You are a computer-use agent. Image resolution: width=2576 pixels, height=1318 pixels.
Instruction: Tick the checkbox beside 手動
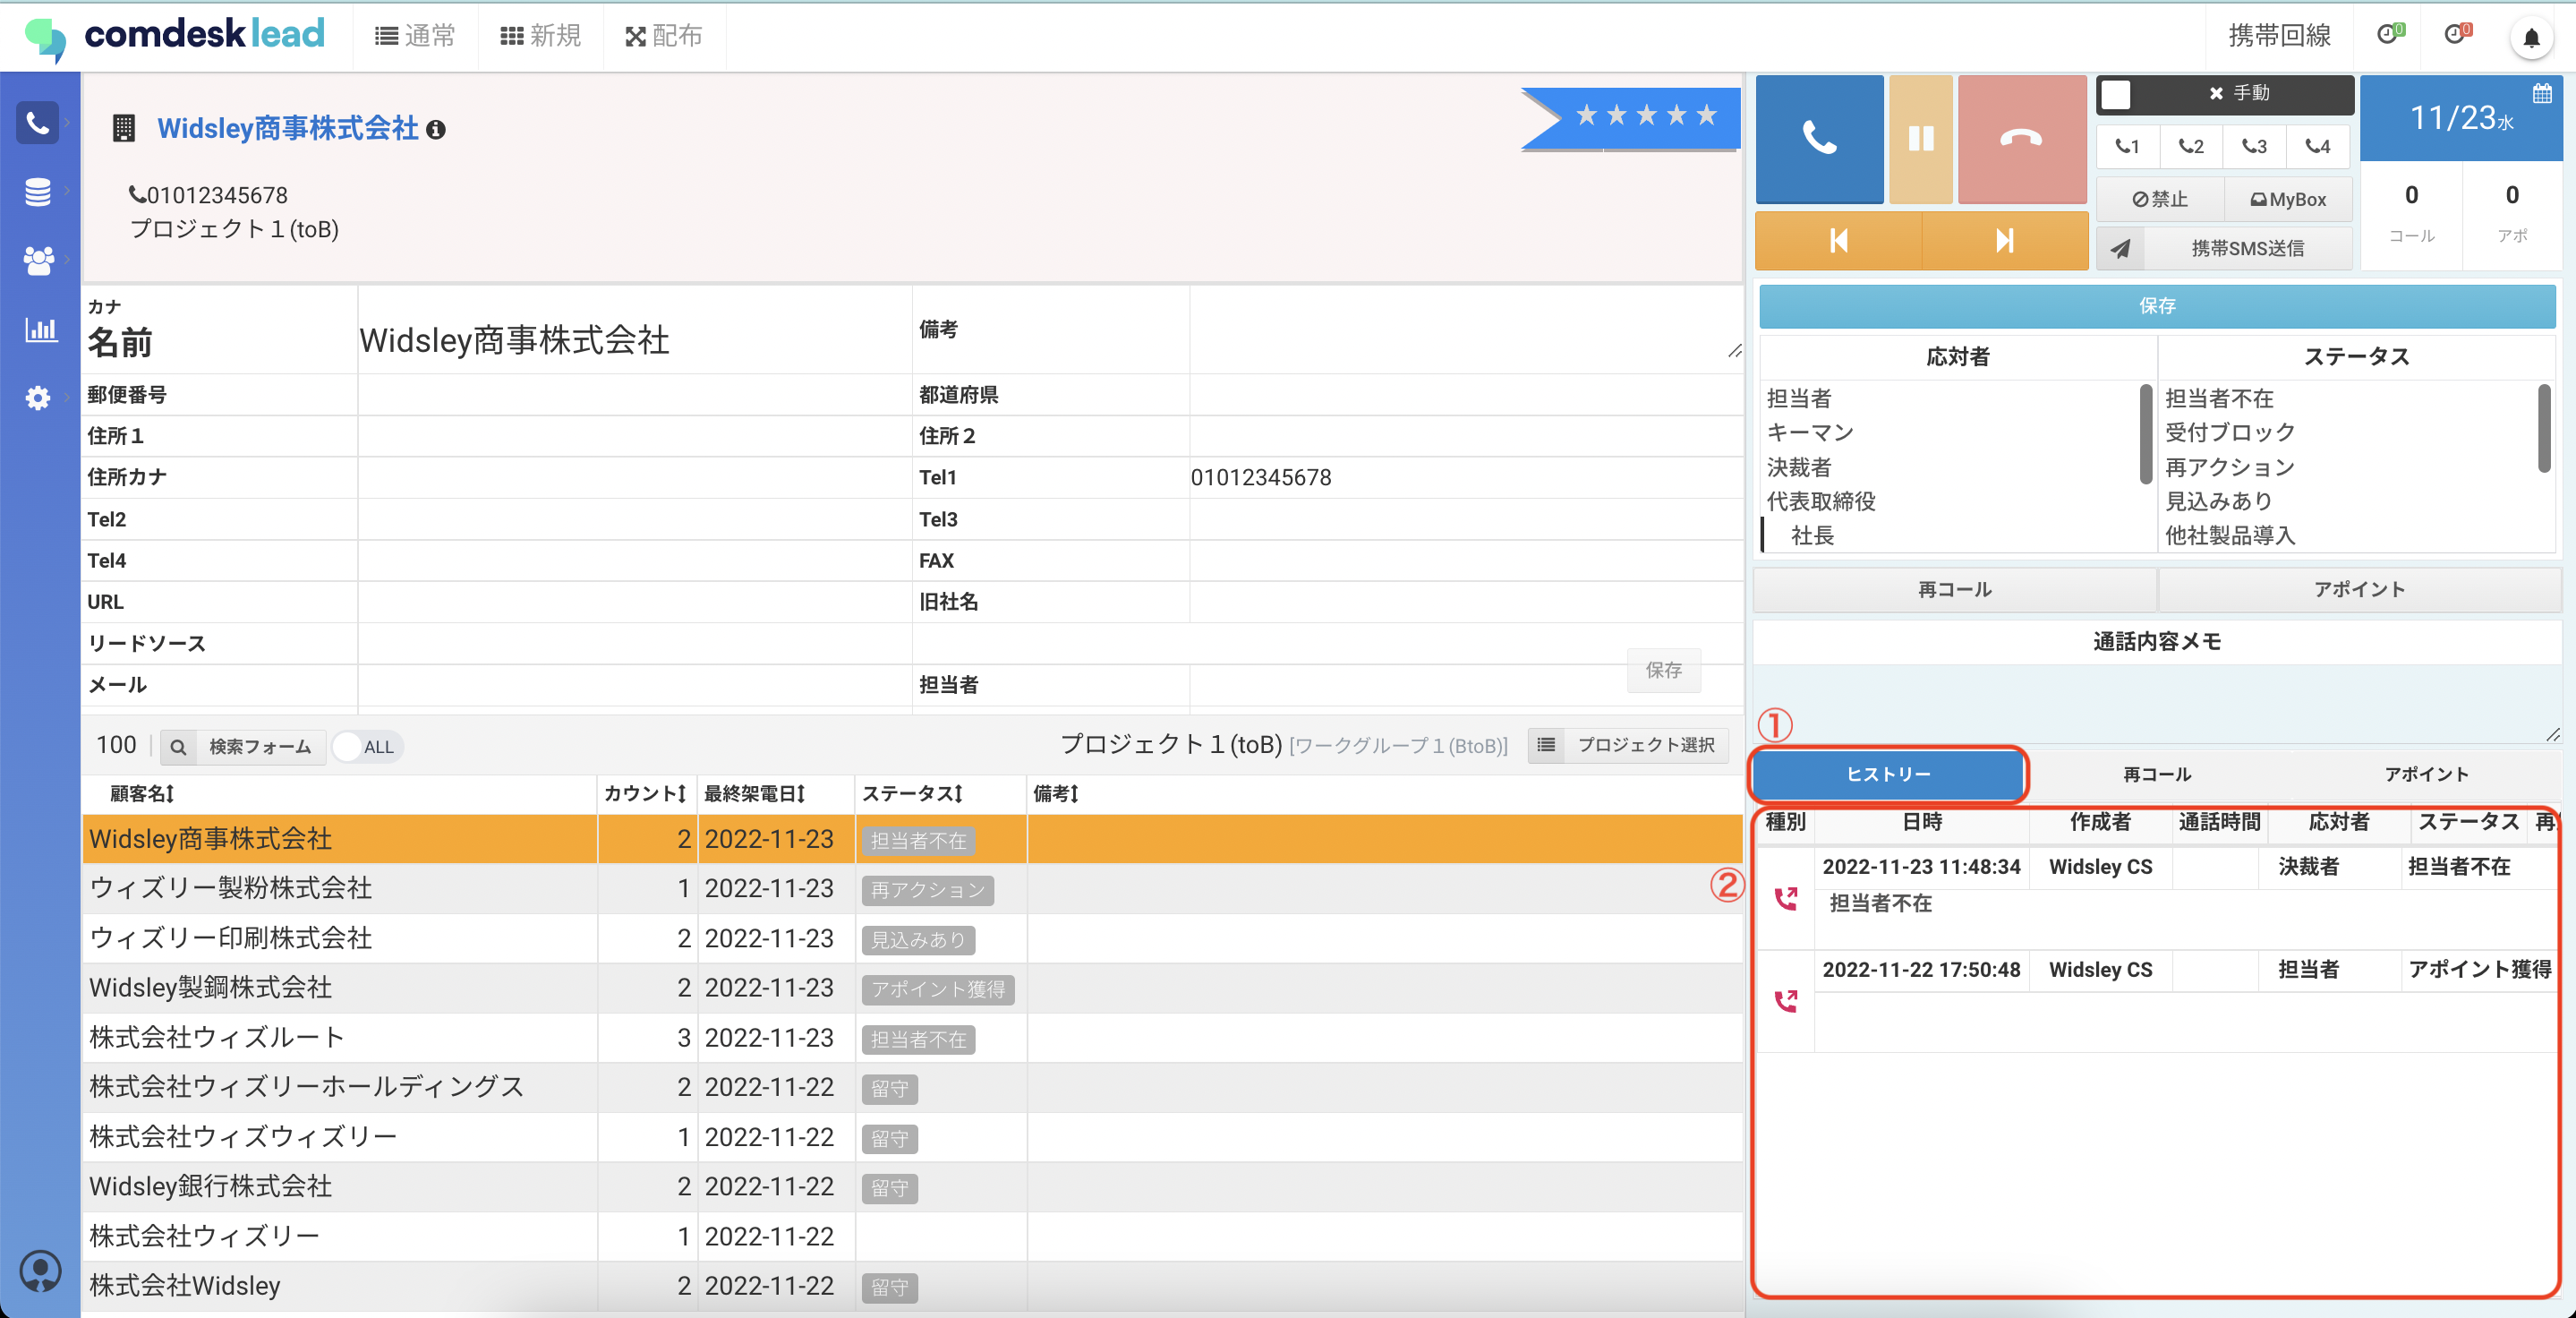coord(2116,94)
